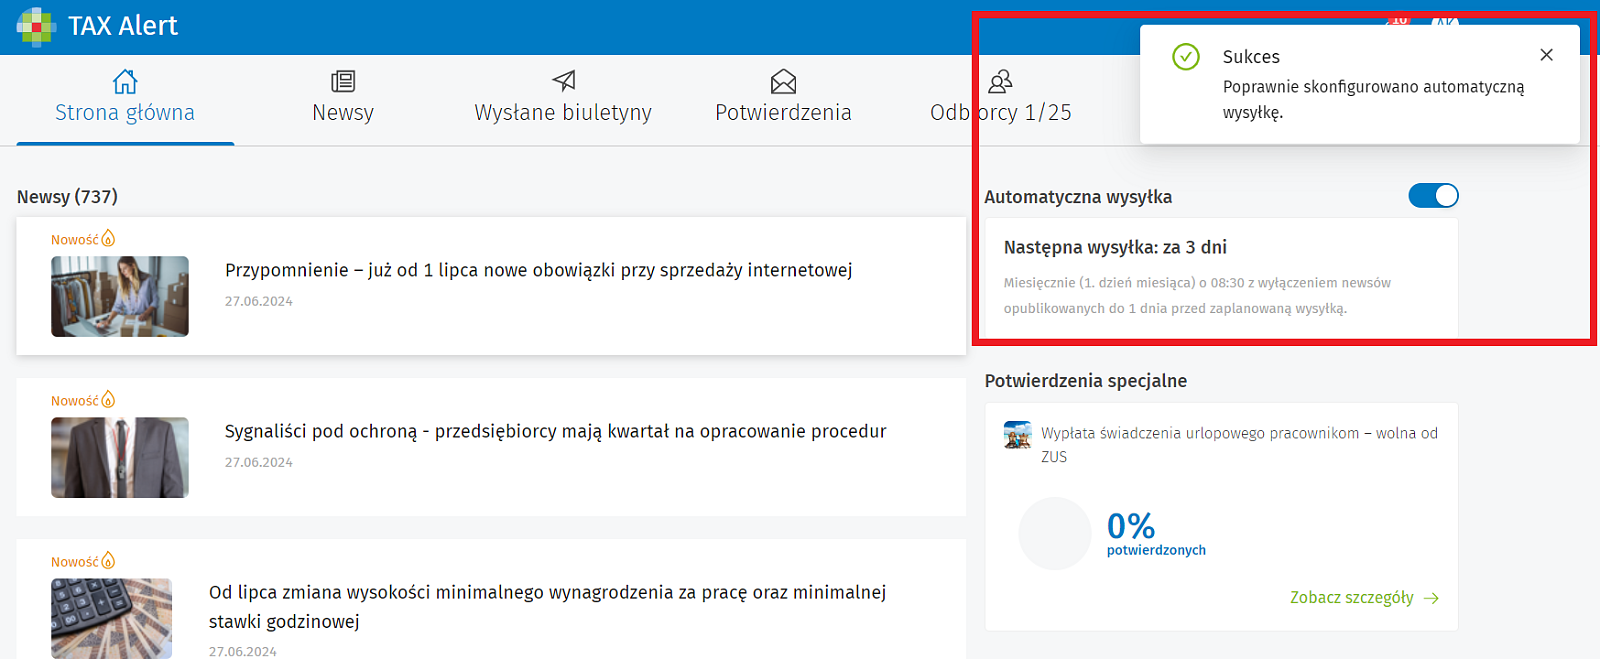The height and width of the screenshot is (659, 1600).
Task: Open Newsy via the newspaper icon
Action: click(343, 81)
